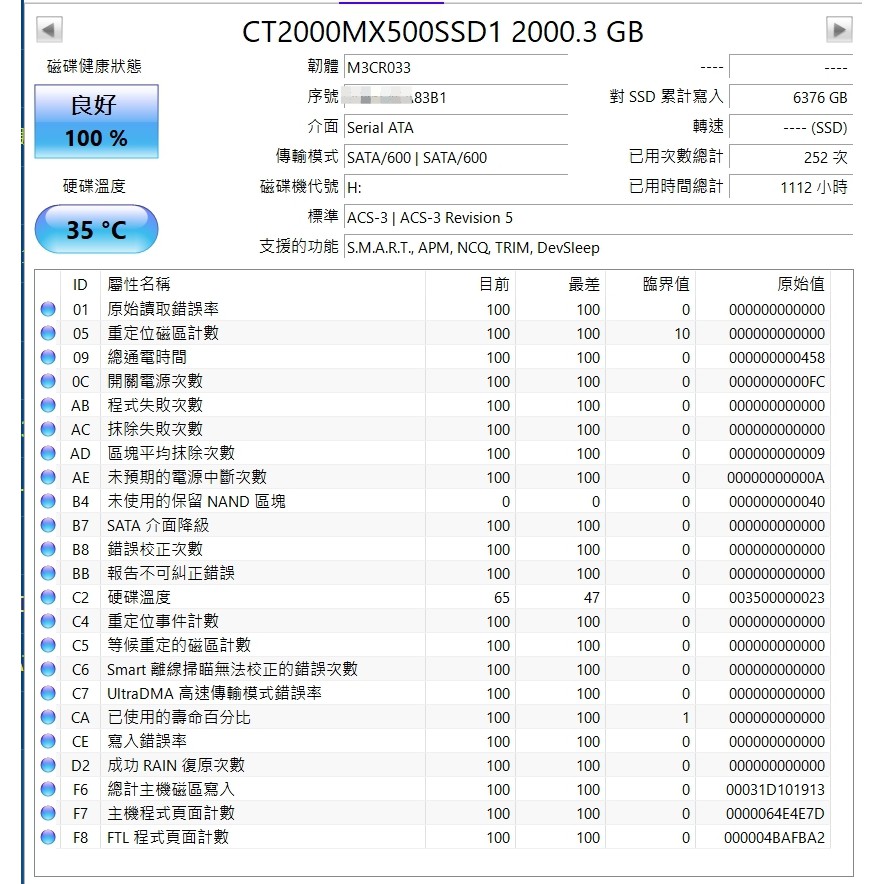Screen dimensions: 884x884
Task: Click the 原始值 column header
Action: pyautogui.click(x=800, y=285)
